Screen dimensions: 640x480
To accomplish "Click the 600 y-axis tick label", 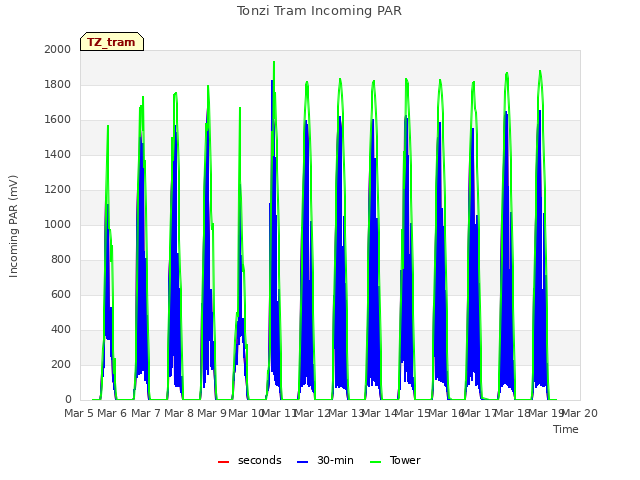I will point(61,294).
